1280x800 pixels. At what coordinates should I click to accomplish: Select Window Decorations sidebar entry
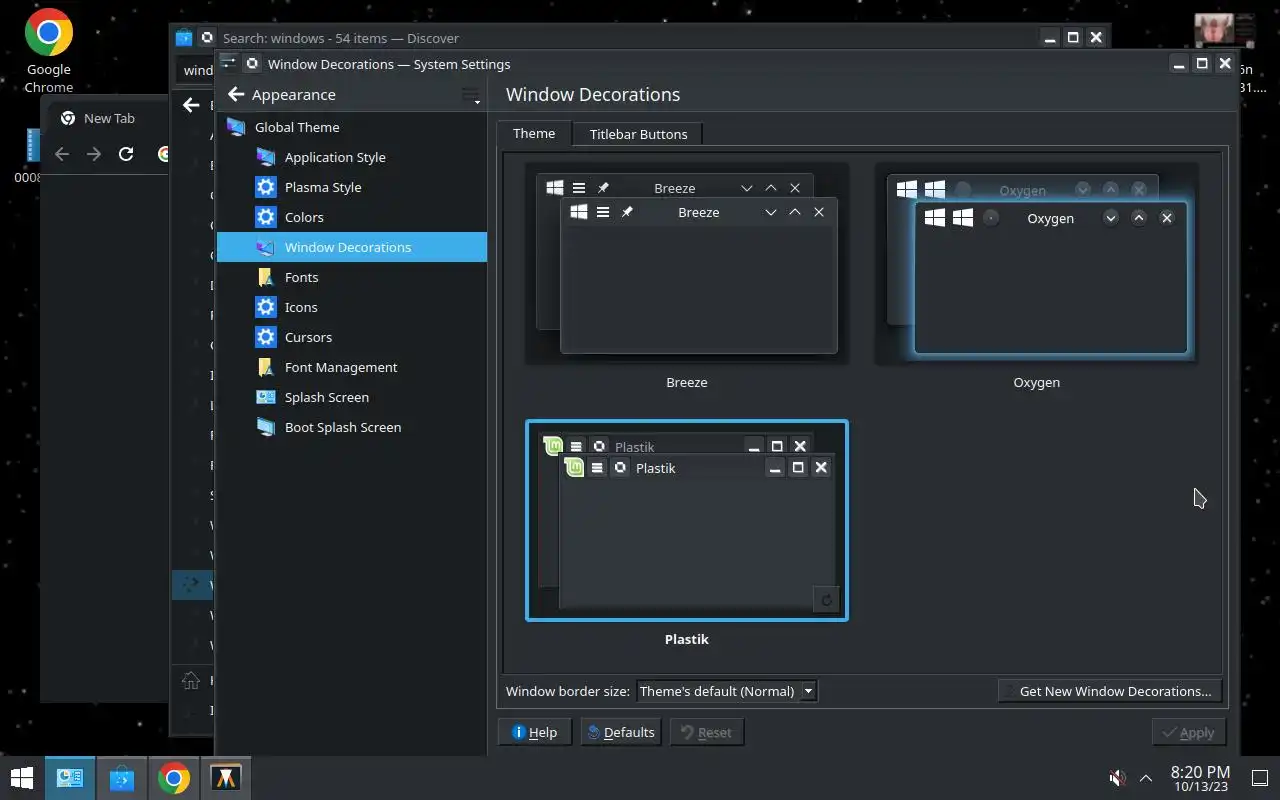[351, 247]
